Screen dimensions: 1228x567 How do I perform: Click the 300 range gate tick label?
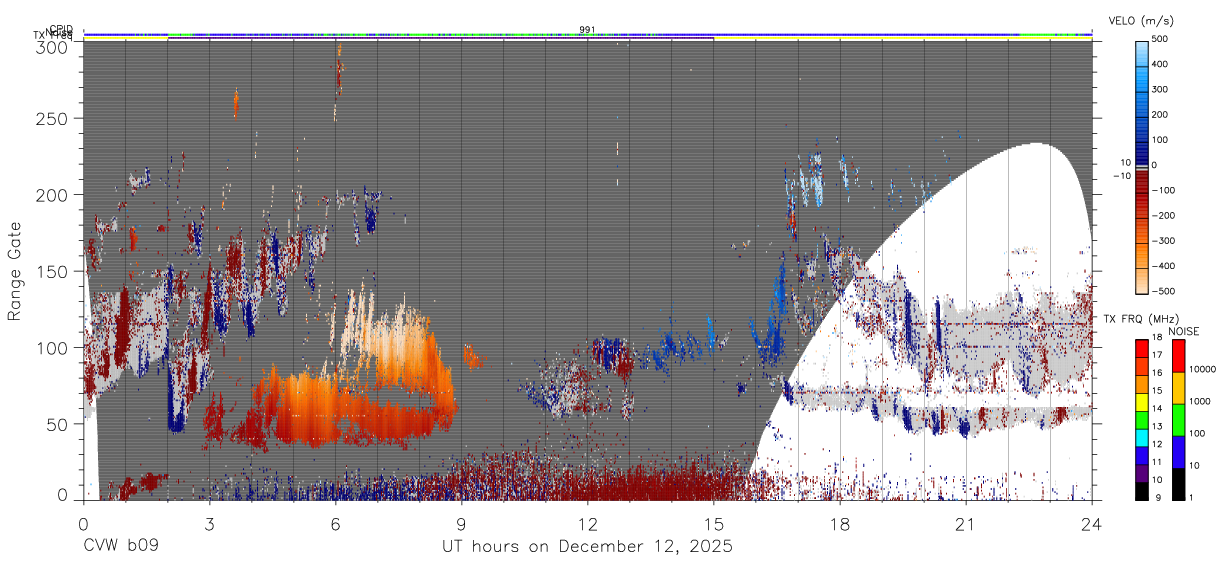52,46
